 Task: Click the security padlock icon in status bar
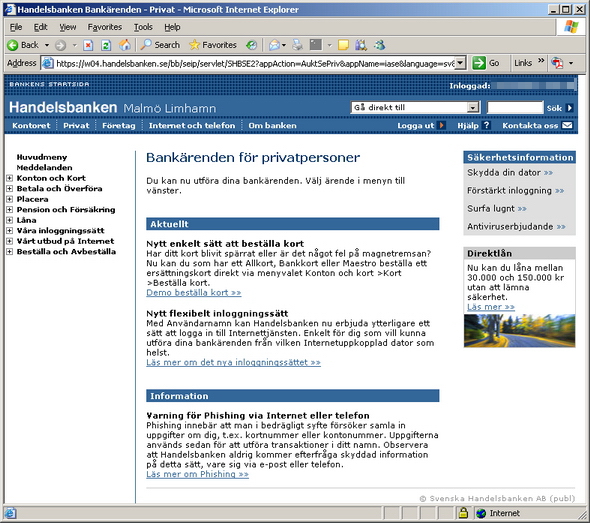463,513
